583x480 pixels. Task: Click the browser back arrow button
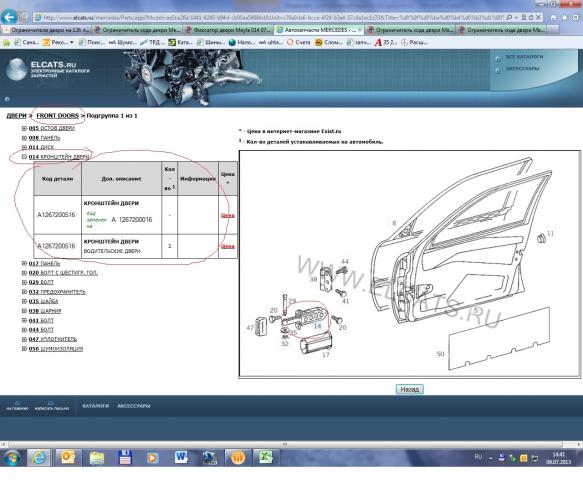(9, 17)
